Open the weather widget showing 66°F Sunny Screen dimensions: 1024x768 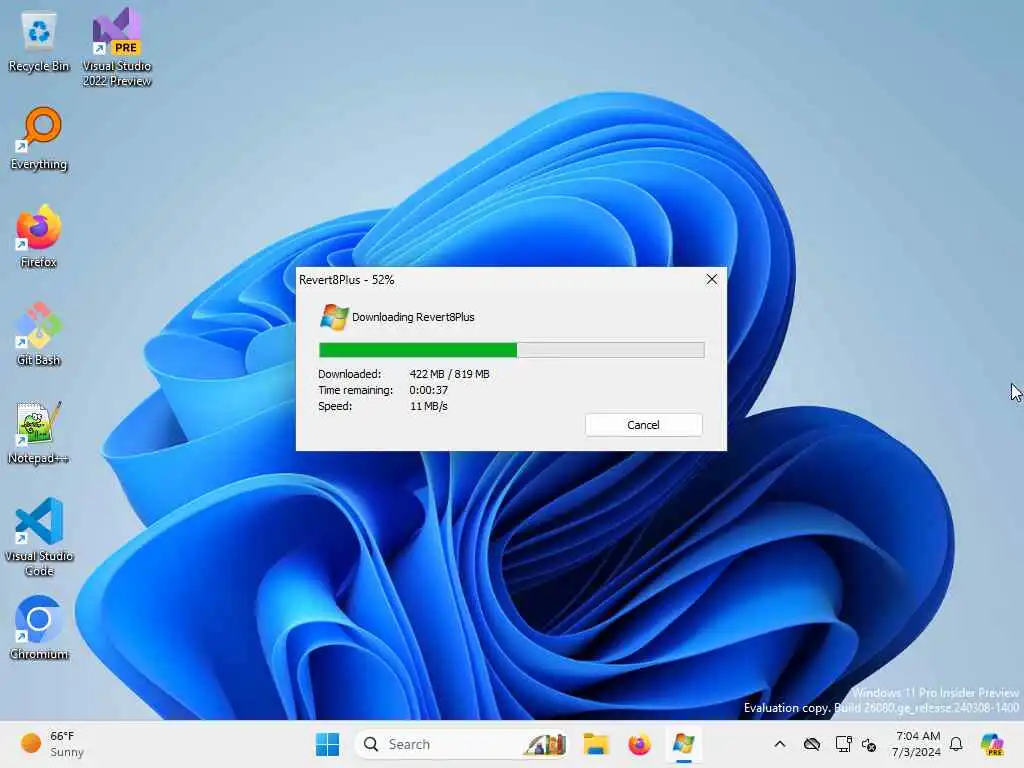52,744
